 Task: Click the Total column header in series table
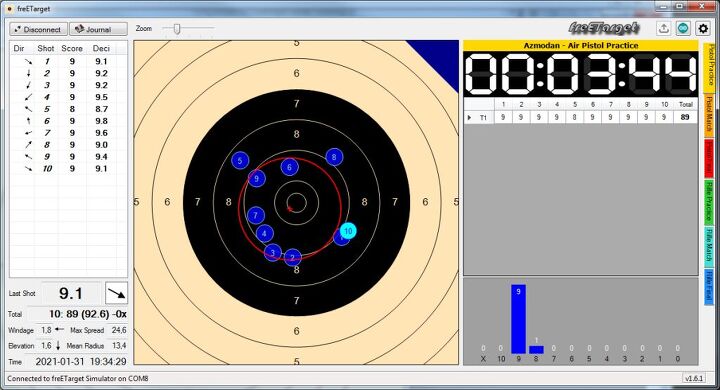click(686, 104)
